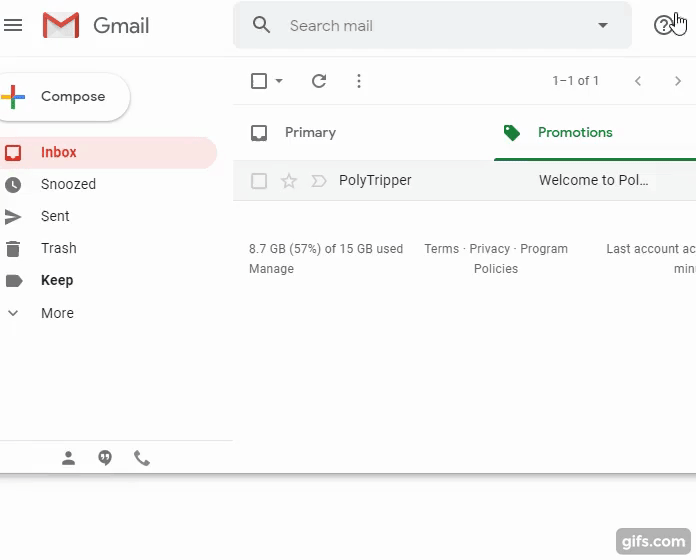696x560 pixels.
Task: Star the PolyTripper email
Action: (x=289, y=181)
